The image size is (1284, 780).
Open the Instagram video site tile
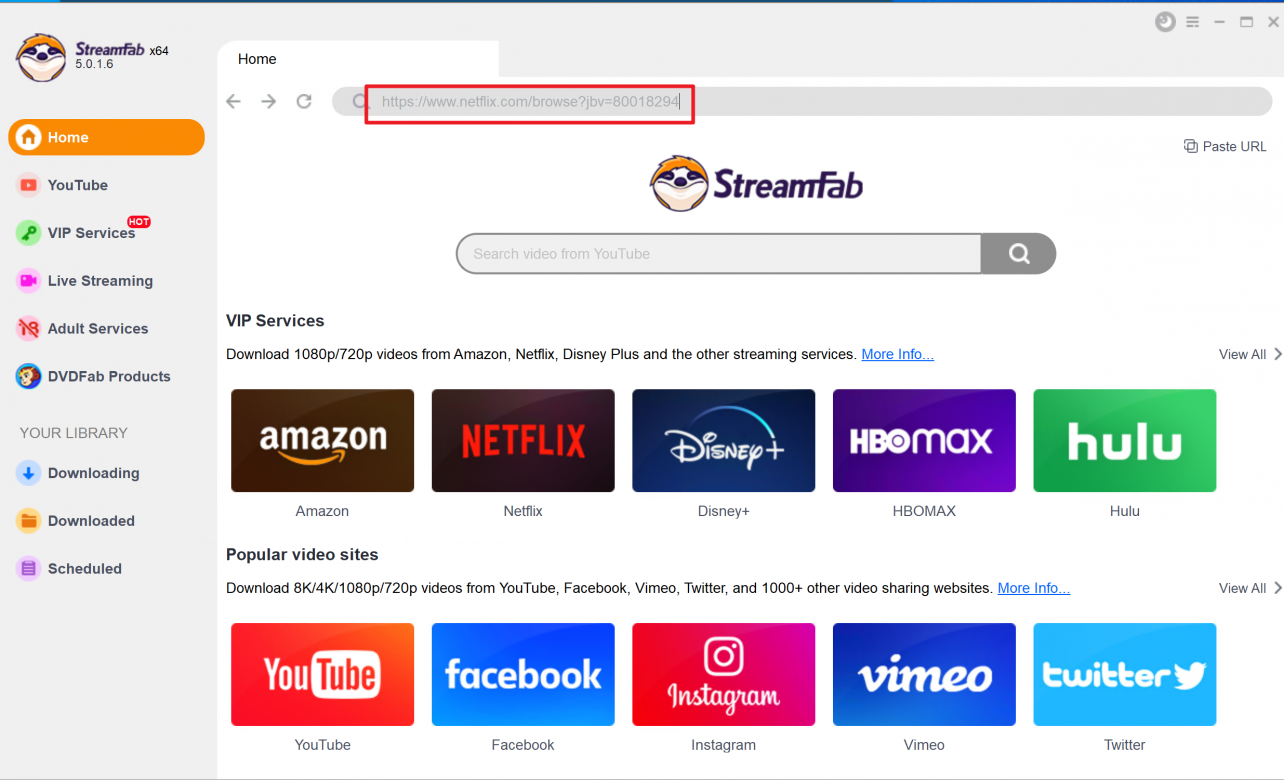click(724, 675)
